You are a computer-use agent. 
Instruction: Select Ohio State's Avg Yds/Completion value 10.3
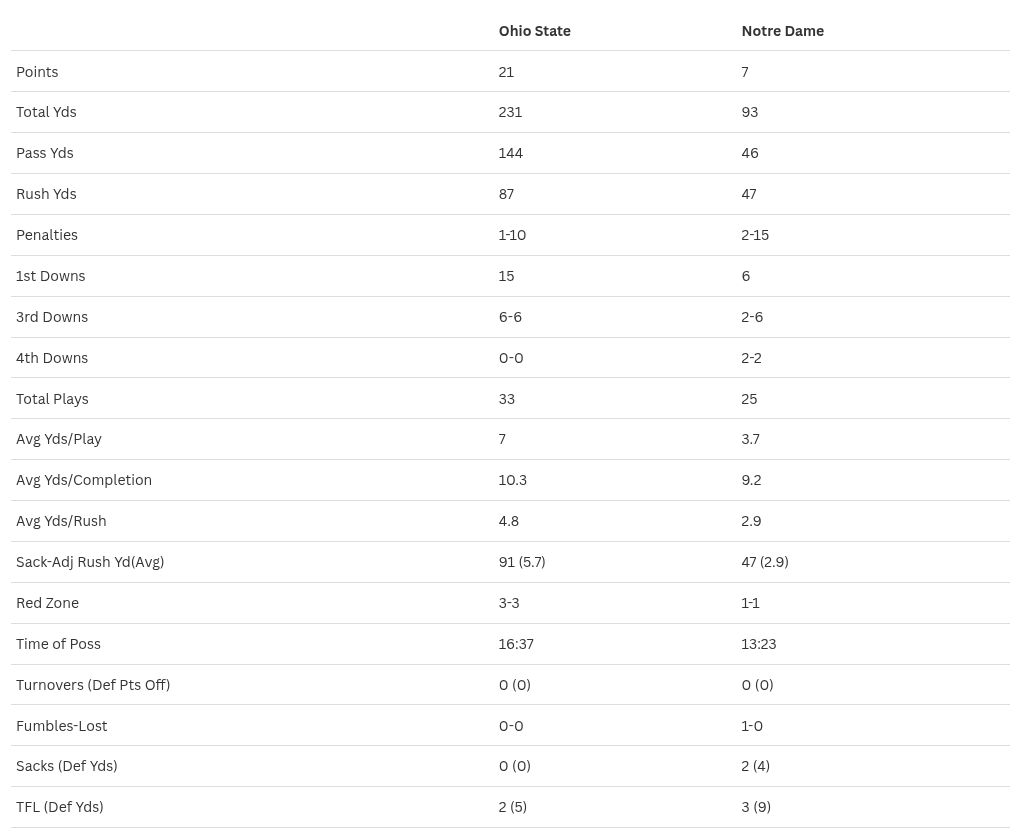coord(512,480)
